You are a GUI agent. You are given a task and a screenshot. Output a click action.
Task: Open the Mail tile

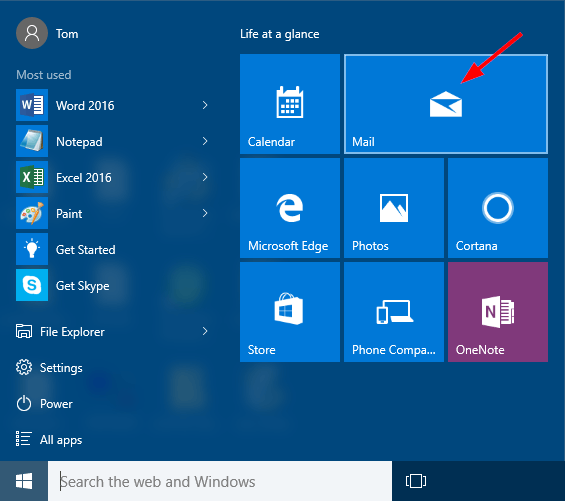pos(446,104)
